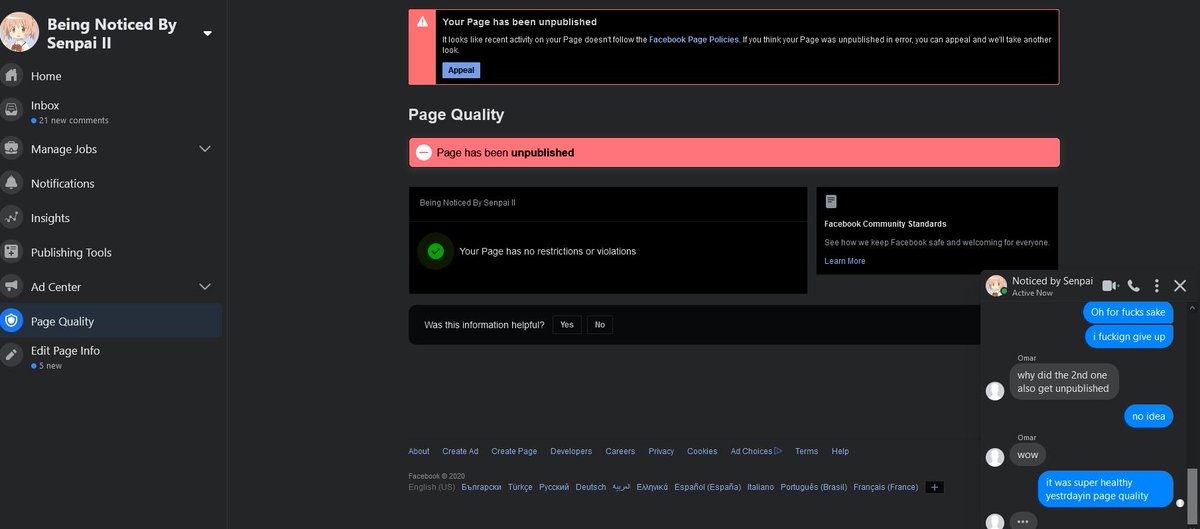
Task: Click the Ad Choices arrow icon
Action: click(x=778, y=451)
